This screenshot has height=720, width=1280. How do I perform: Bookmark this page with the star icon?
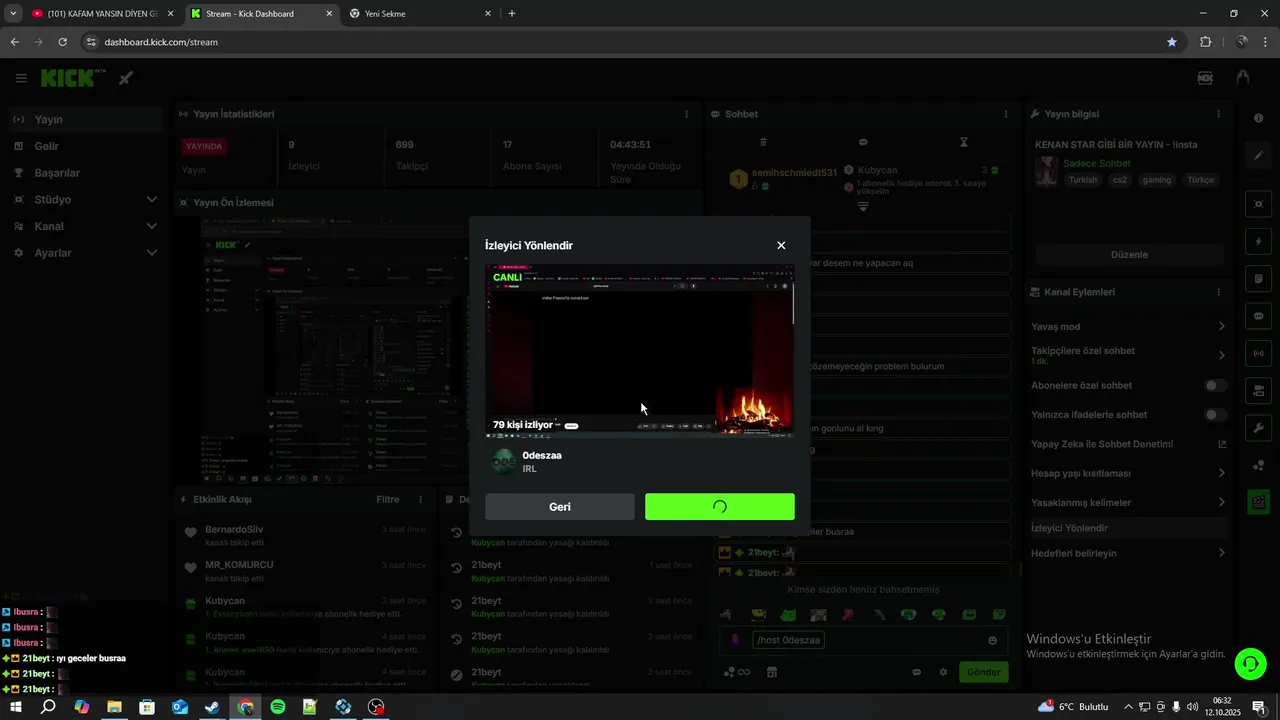[1172, 42]
